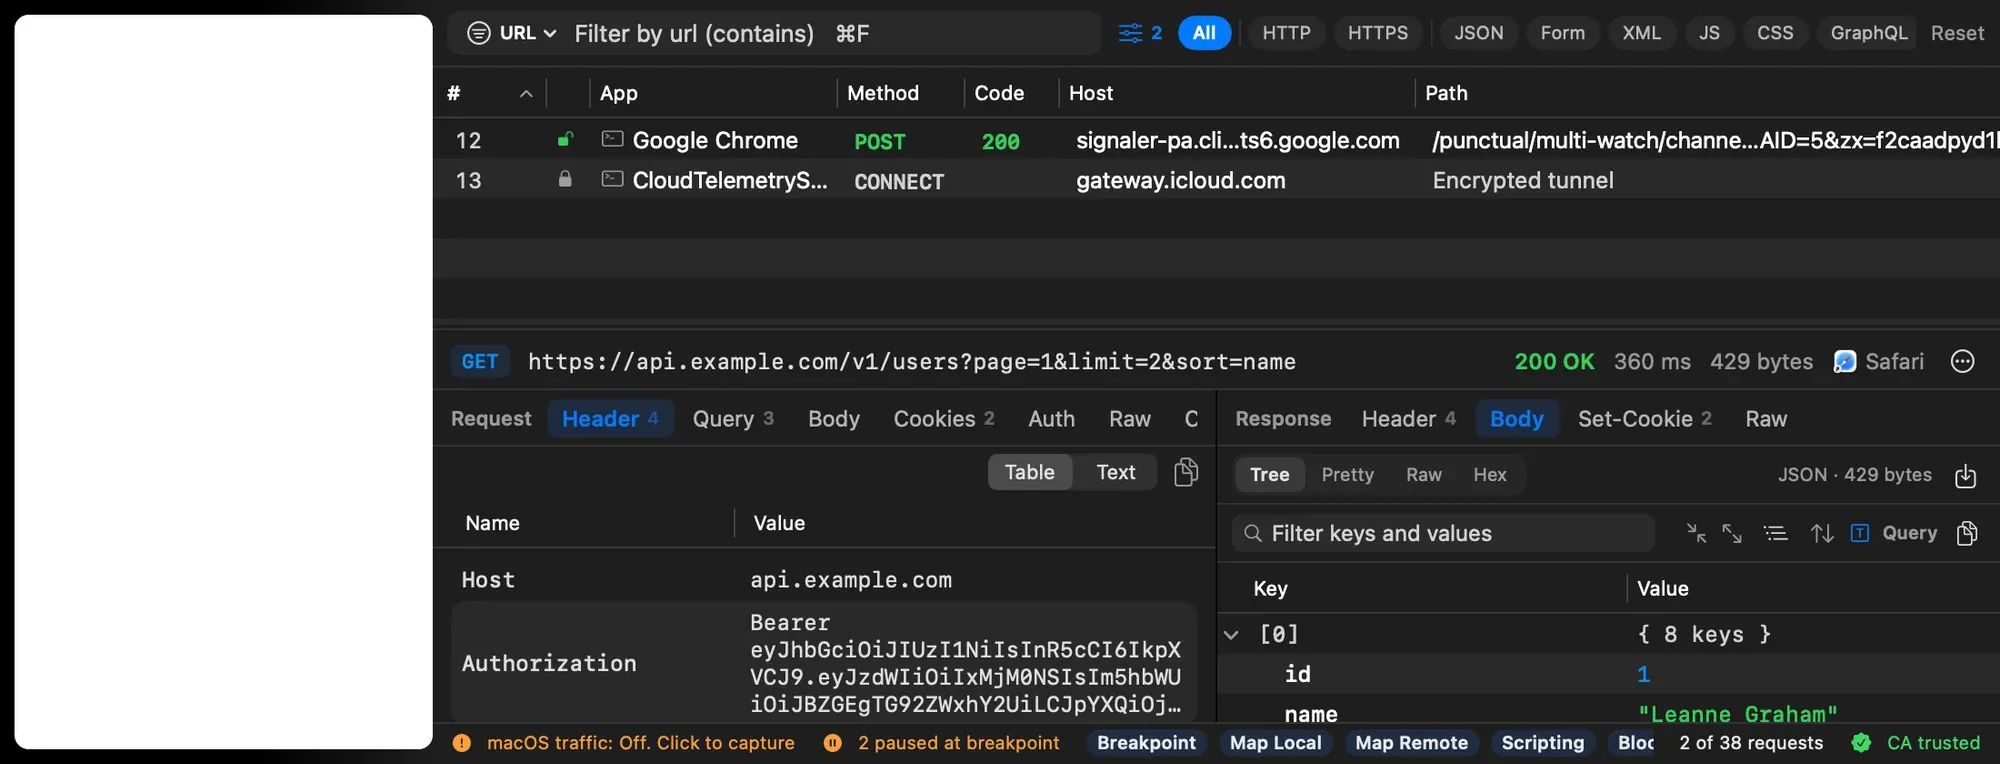Click the orange macOS traffic warning icon

pyautogui.click(x=462, y=743)
